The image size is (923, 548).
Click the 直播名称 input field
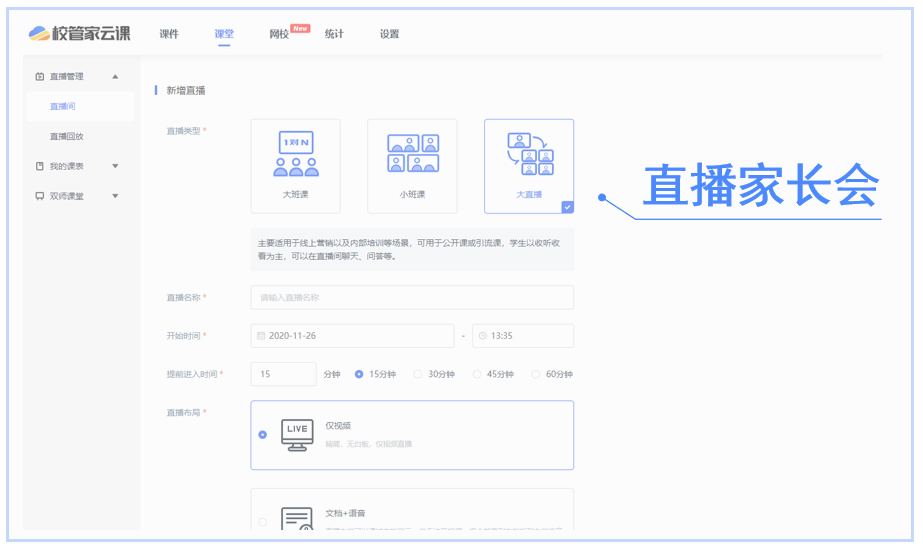tap(412, 298)
